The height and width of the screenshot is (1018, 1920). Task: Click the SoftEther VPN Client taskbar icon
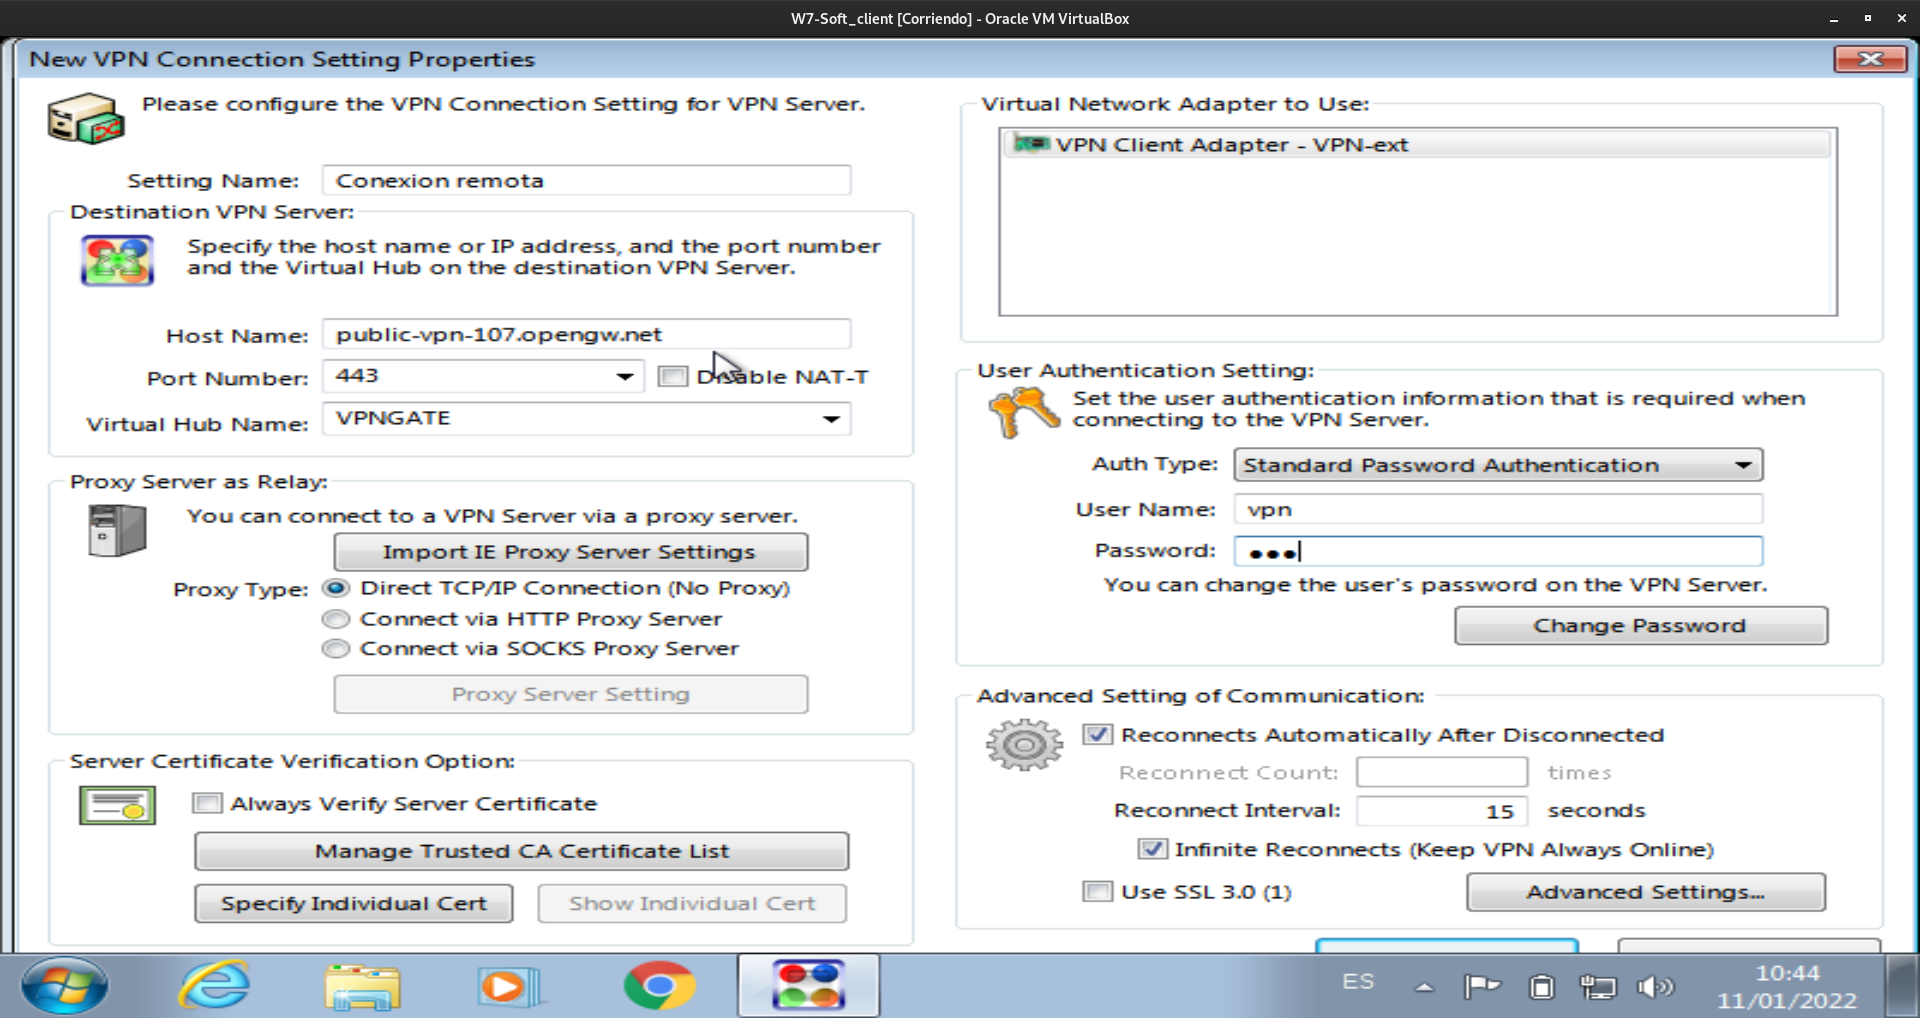click(808, 986)
